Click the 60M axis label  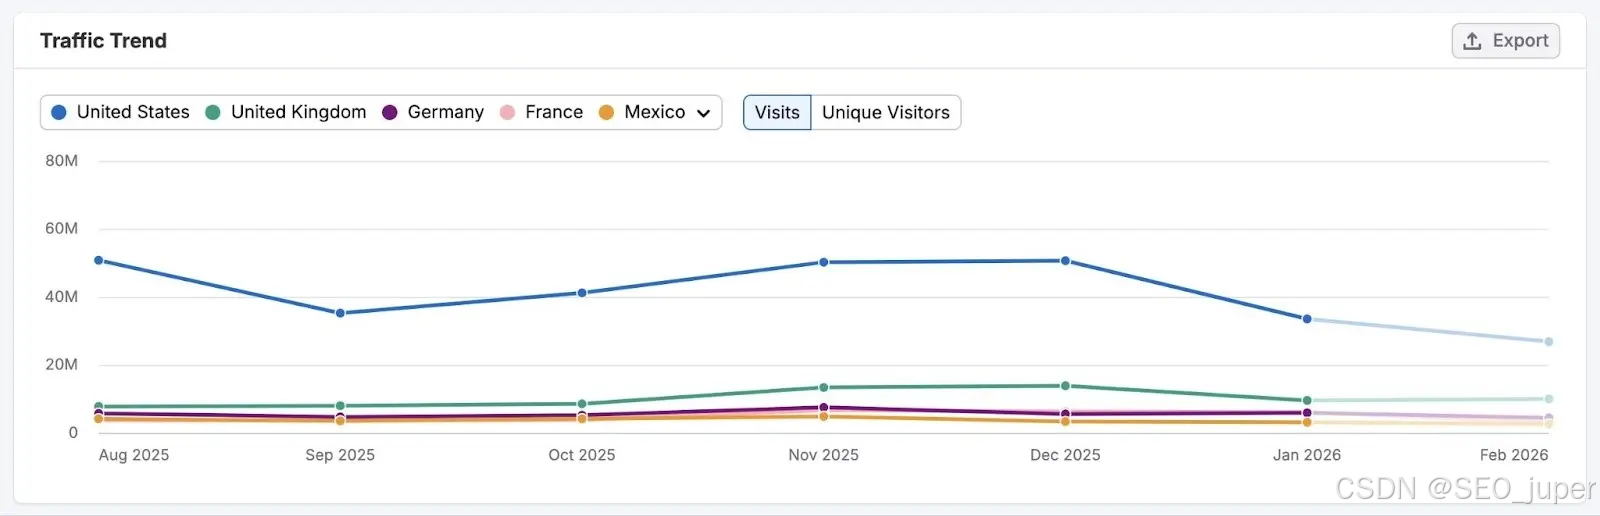pyautogui.click(x=61, y=229)
